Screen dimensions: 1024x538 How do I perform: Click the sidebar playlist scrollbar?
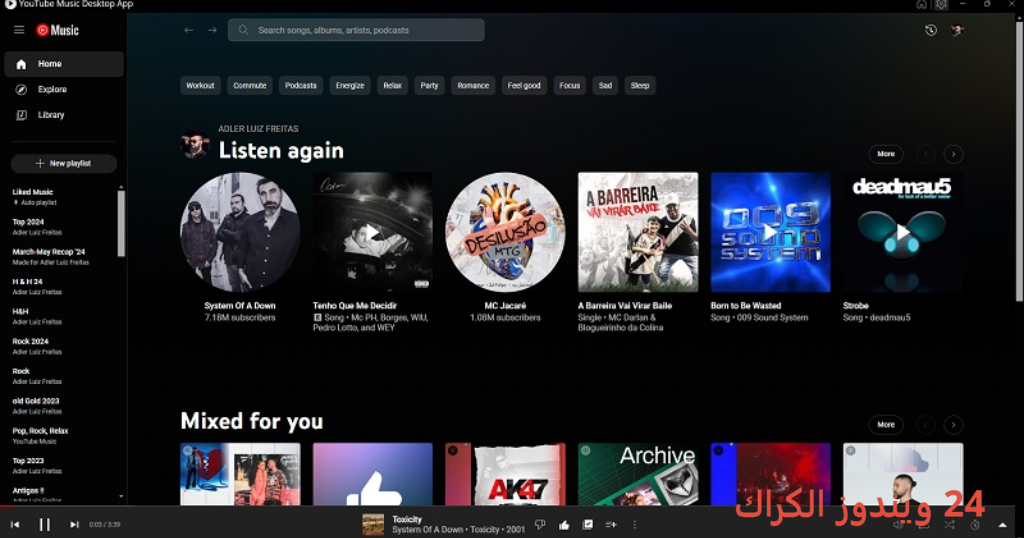[x=121, y=223]
